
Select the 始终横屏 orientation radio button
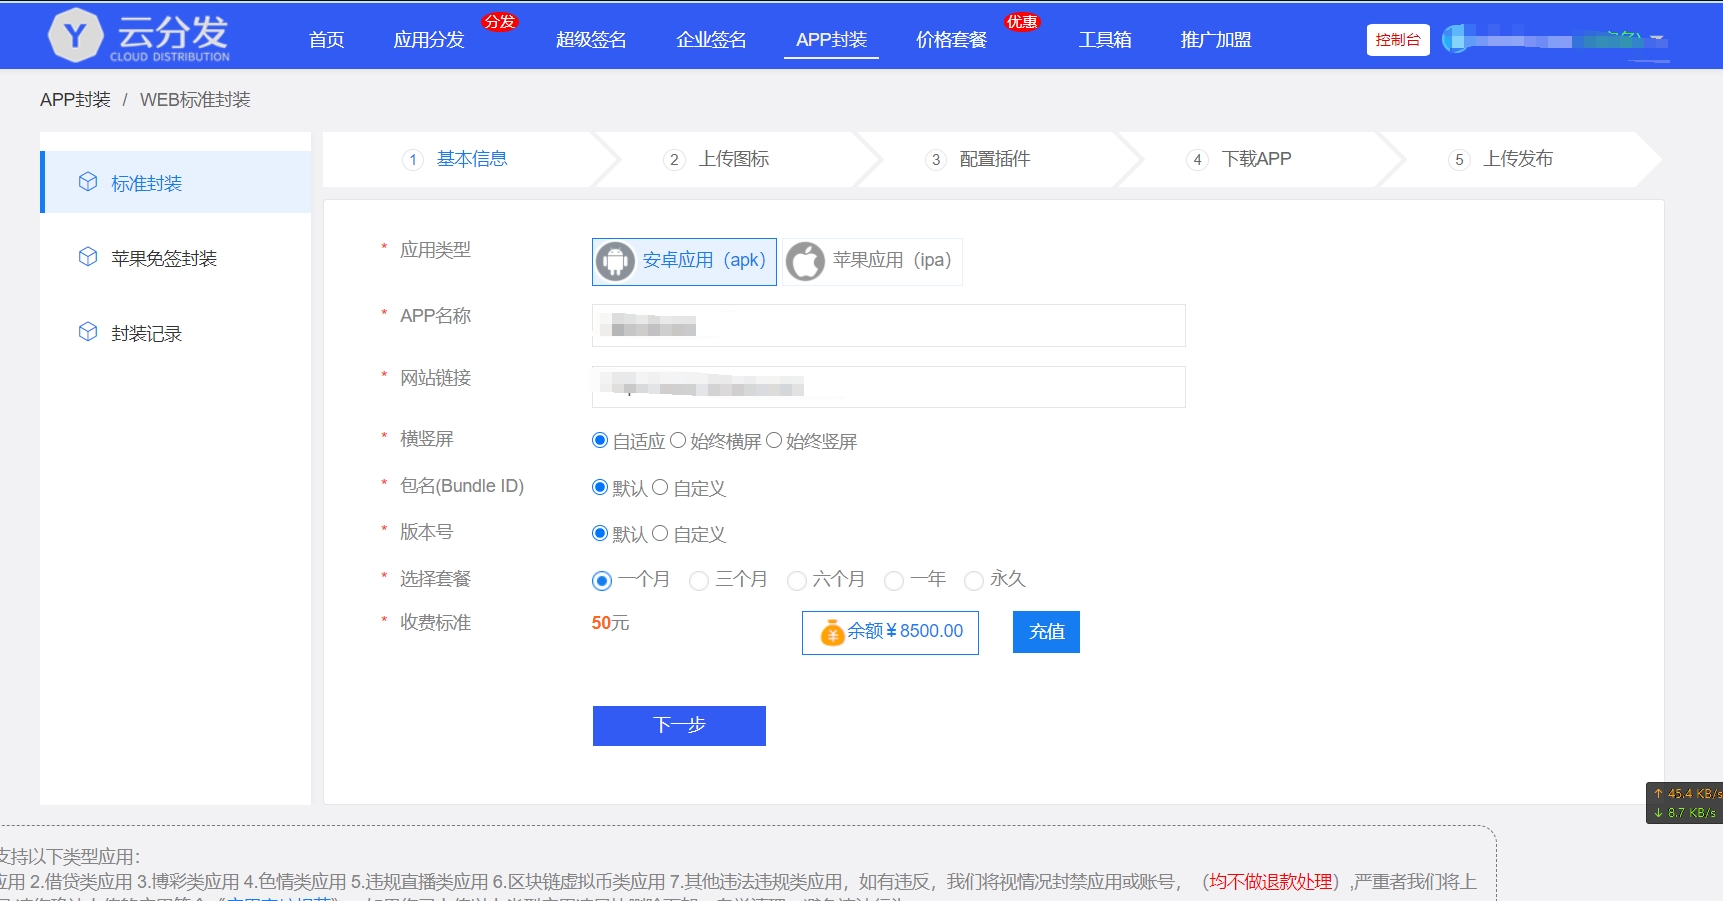tap(678, 440)
